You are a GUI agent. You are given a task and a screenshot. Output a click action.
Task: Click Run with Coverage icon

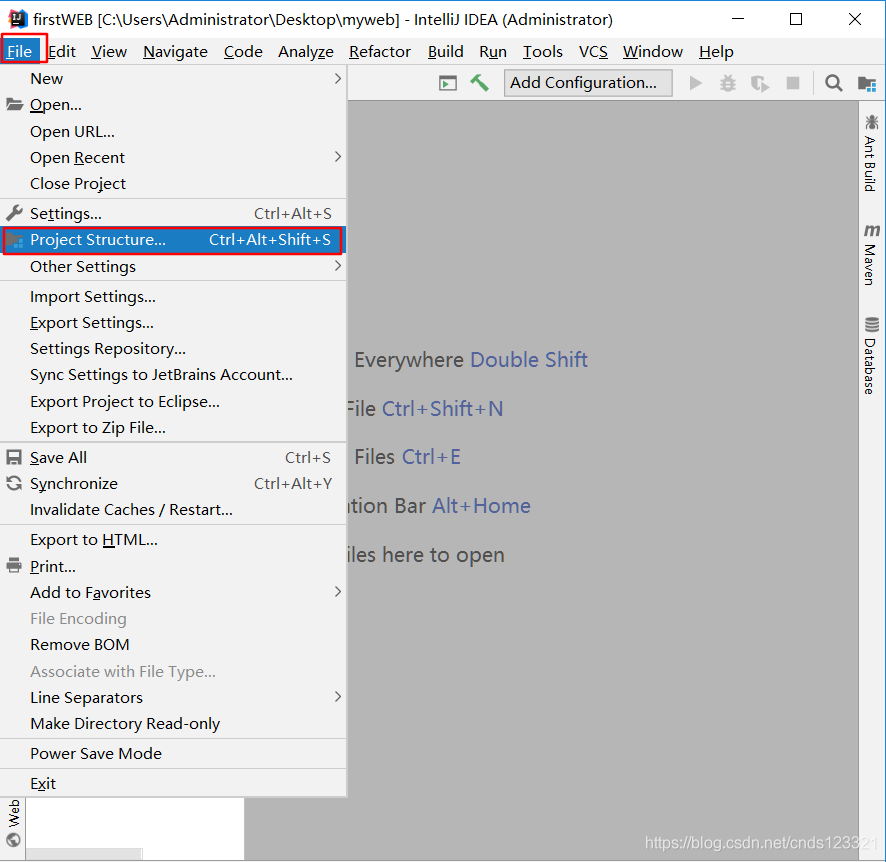tap(759, 84)
